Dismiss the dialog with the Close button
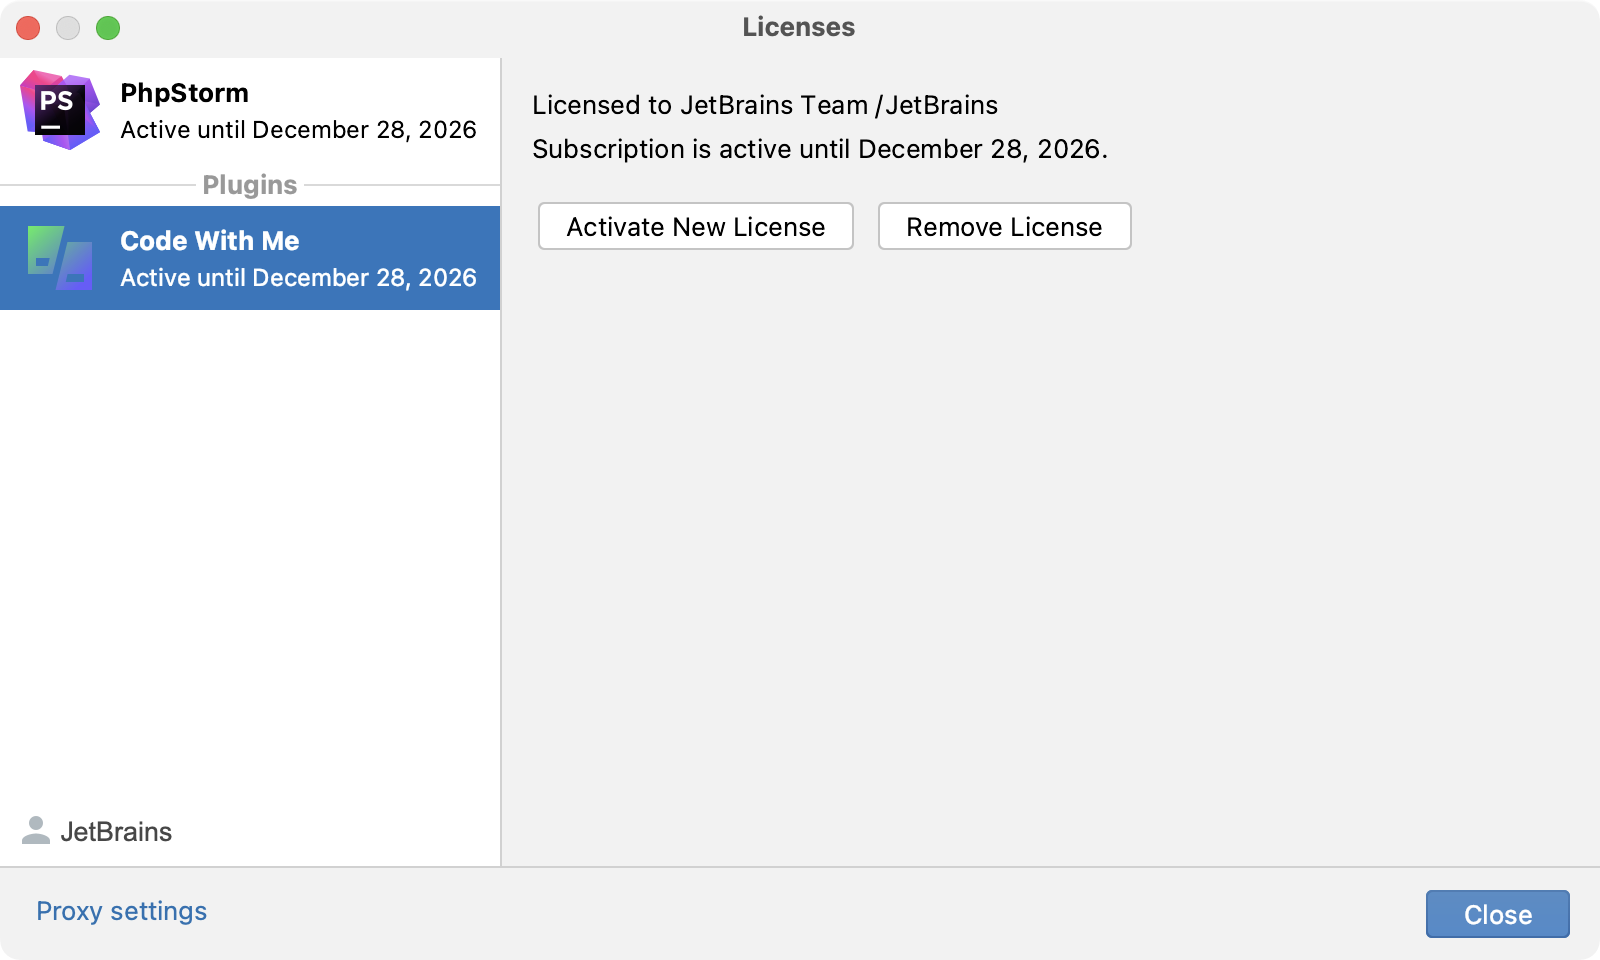 [1497, 913]
